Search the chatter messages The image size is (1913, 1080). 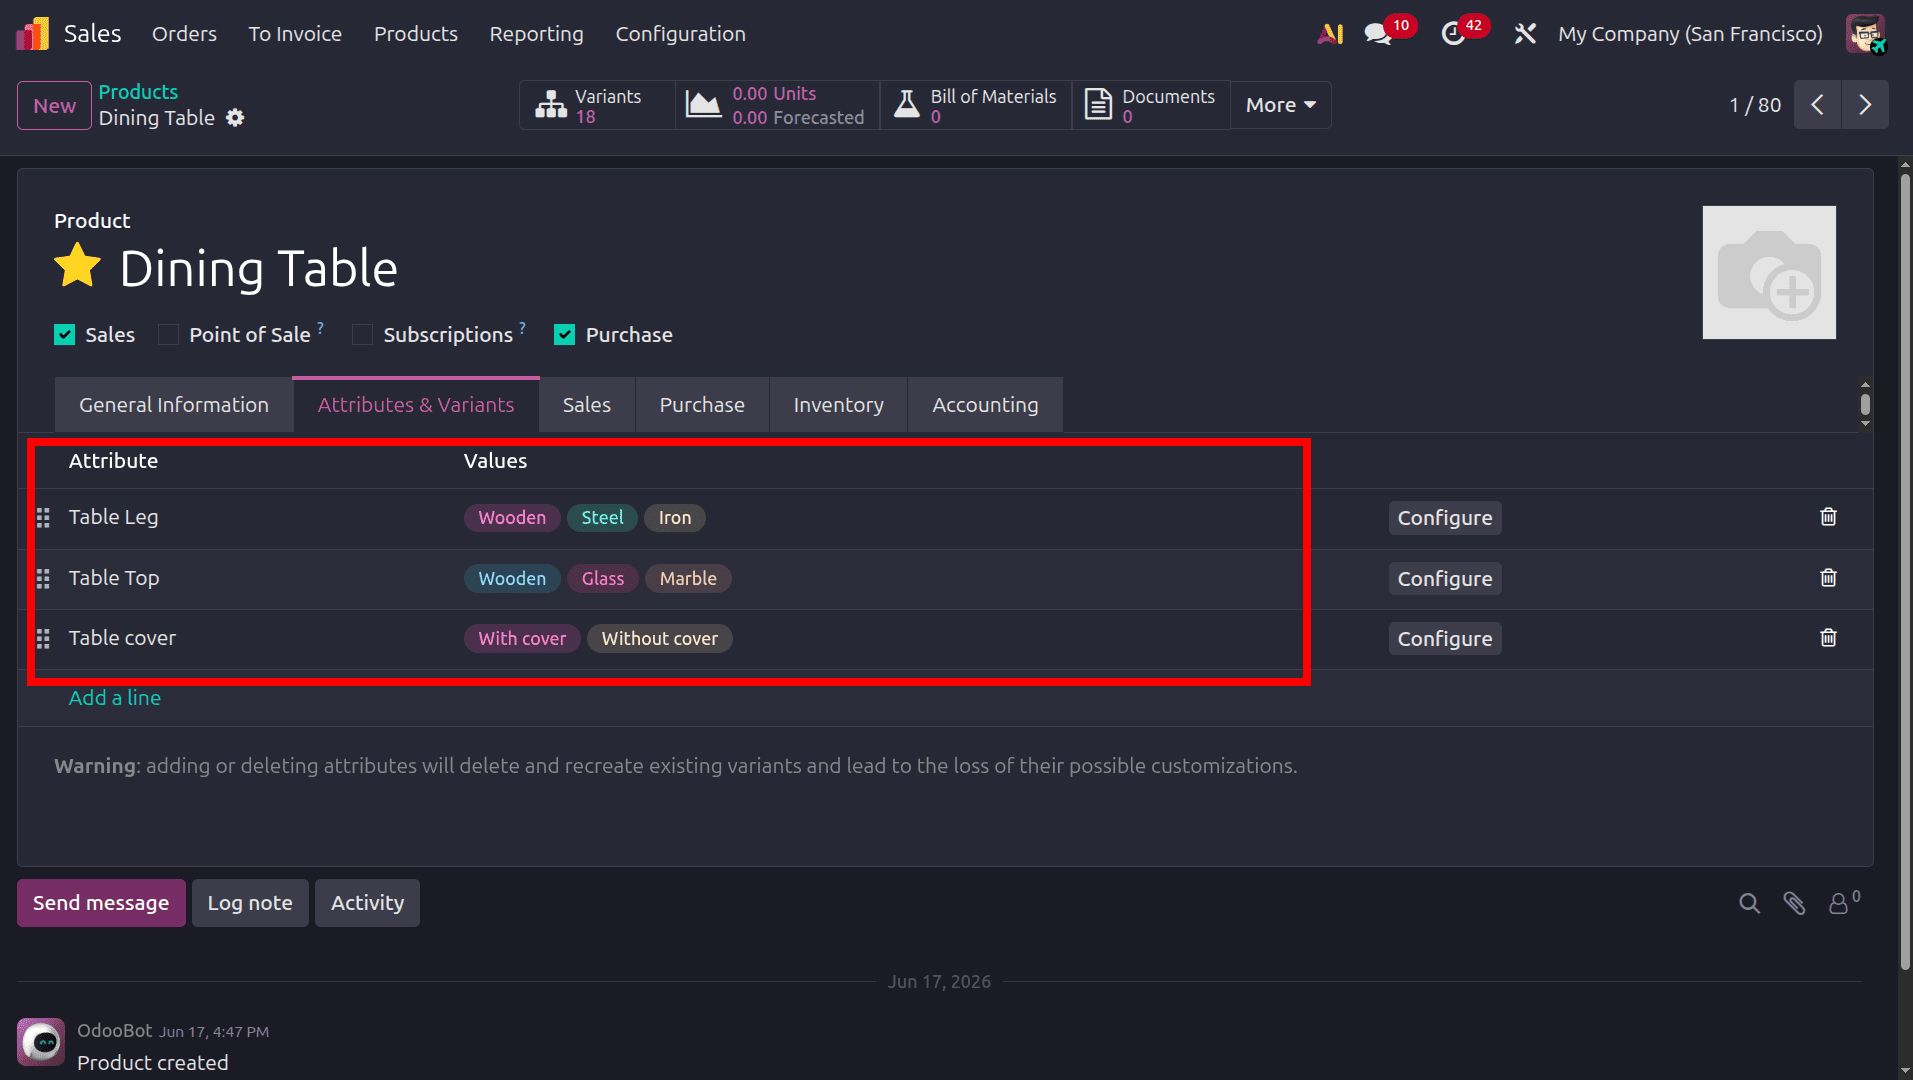click(x=1749, y=903)
